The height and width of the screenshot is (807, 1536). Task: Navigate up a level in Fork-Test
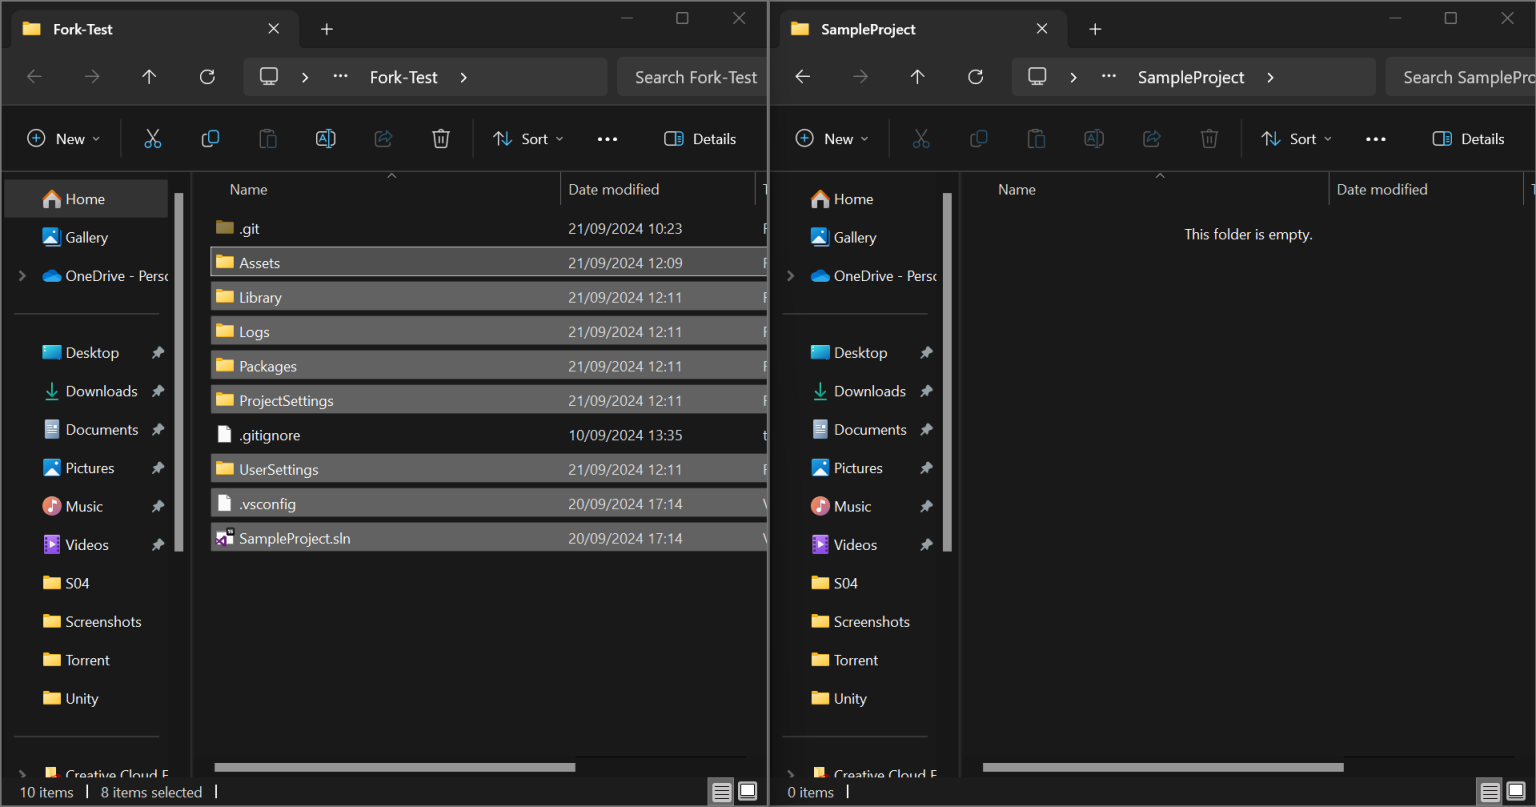coord(148,76)
